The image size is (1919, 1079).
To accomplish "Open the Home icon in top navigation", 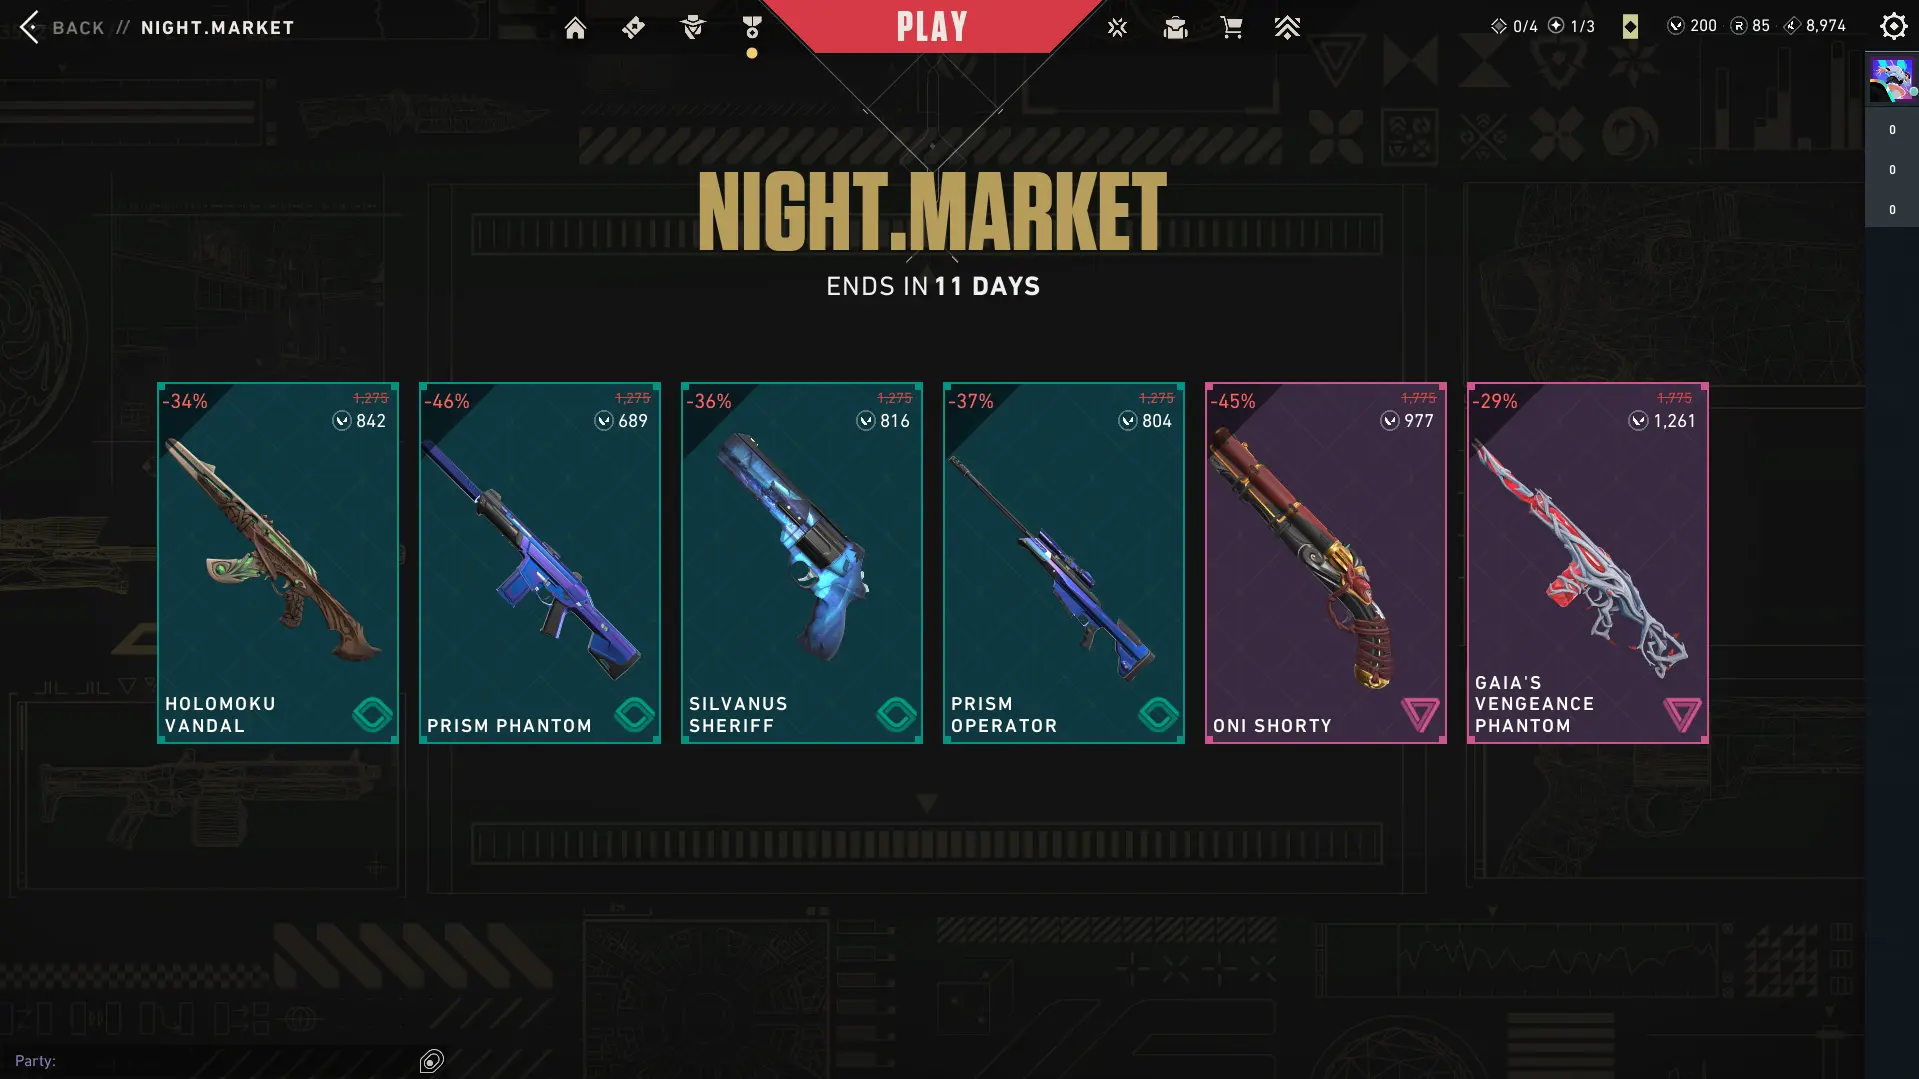I will [x=575, y=28].
